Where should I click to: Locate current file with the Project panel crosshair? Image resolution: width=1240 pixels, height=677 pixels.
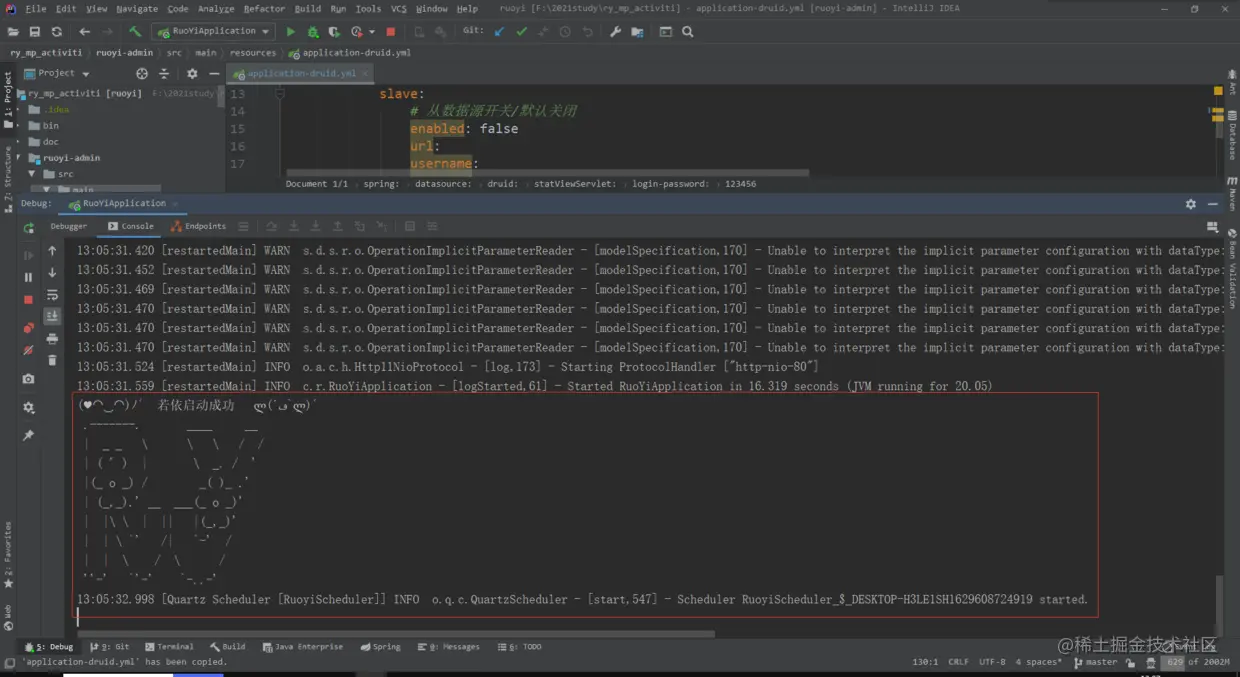pos(142,74)
